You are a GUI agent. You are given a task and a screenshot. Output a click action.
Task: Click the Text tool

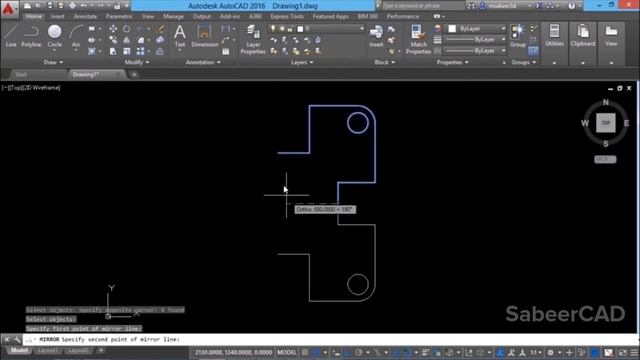(x=180, y=36)
